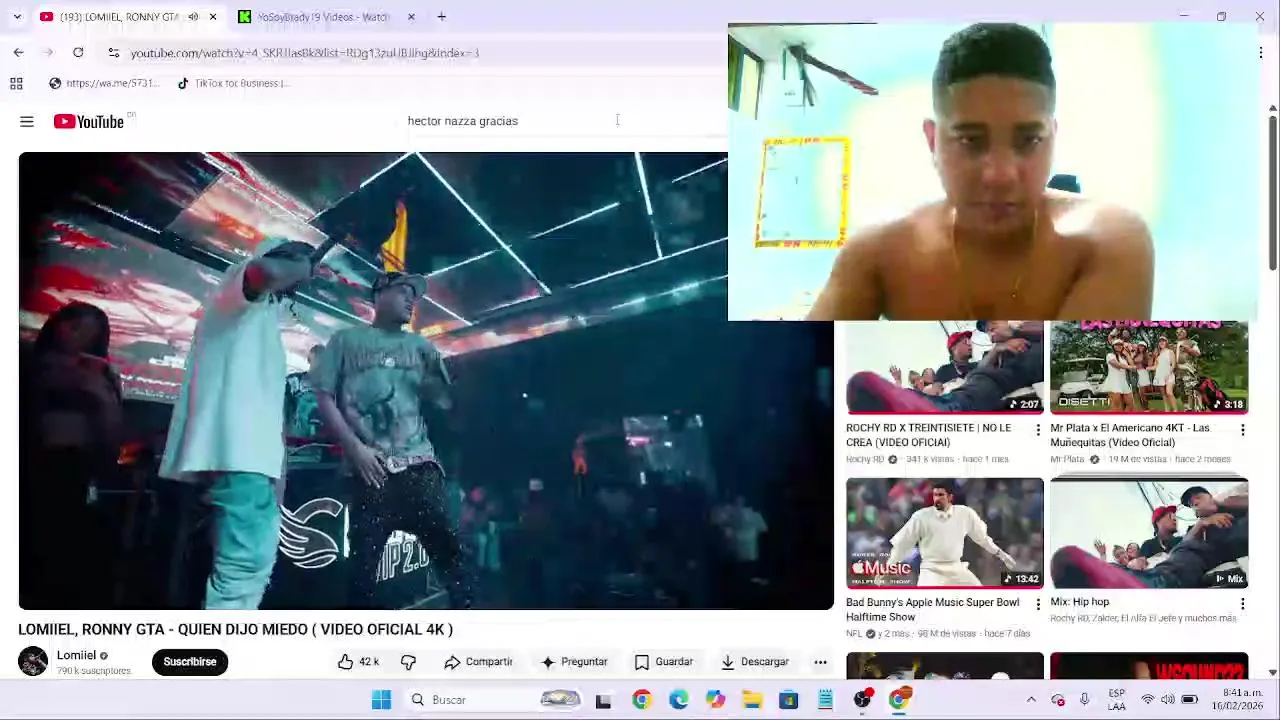Open Las Muñequitas video thumbnail
Image resolution: width=1280 pixels, height=720 pixels.
click(1149, 367)
